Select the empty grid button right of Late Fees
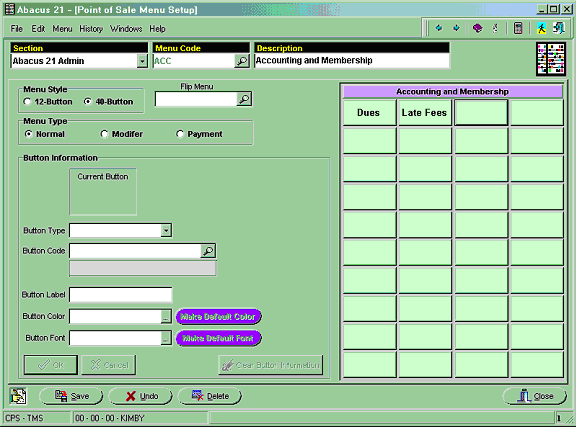The height and width of the screenshot is (427, 576). 481,113
